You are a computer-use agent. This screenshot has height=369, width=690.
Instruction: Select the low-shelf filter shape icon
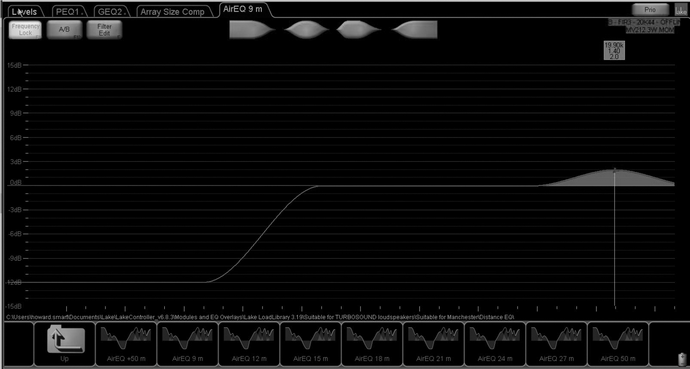click(x=252, y=29)
